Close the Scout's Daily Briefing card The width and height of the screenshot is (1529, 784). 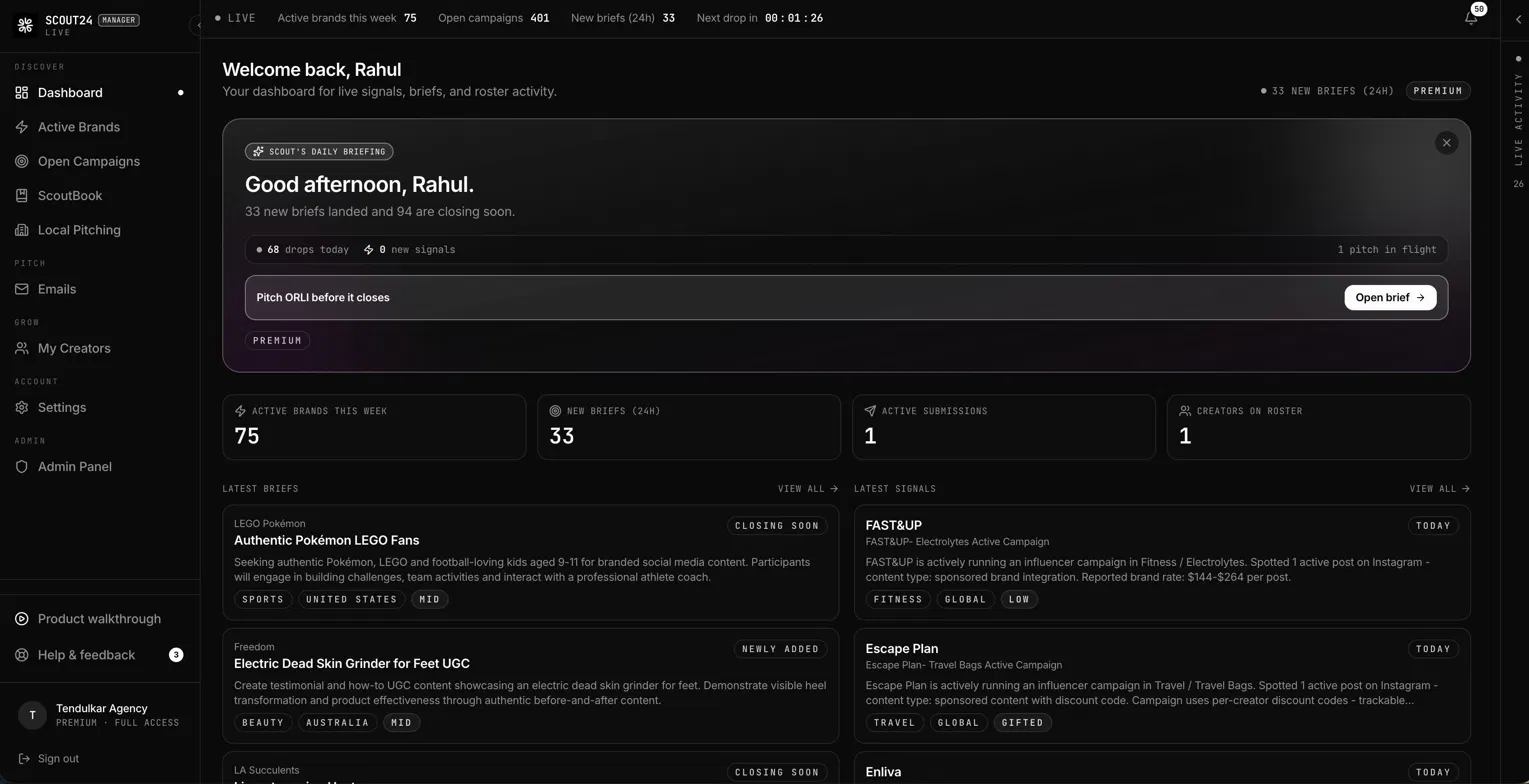[1446, 143]
